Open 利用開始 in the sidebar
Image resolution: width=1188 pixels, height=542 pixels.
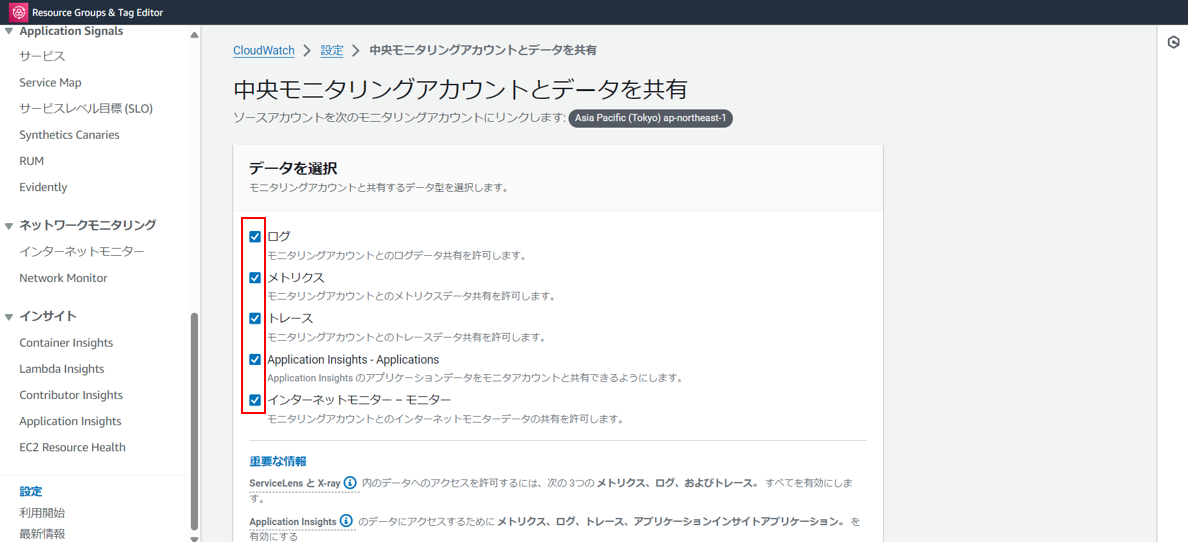[42, 513]
